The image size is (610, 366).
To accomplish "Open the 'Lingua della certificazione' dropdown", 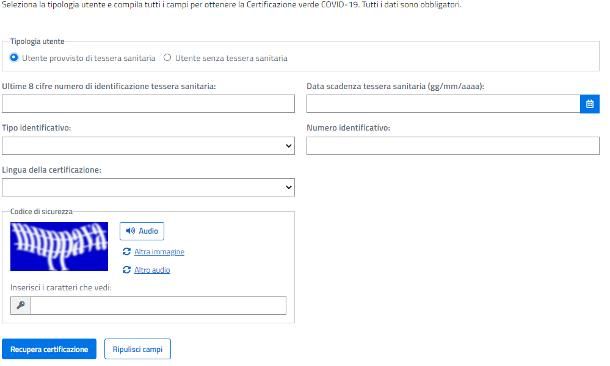I will pyautogui.click(x=148, y=187).
